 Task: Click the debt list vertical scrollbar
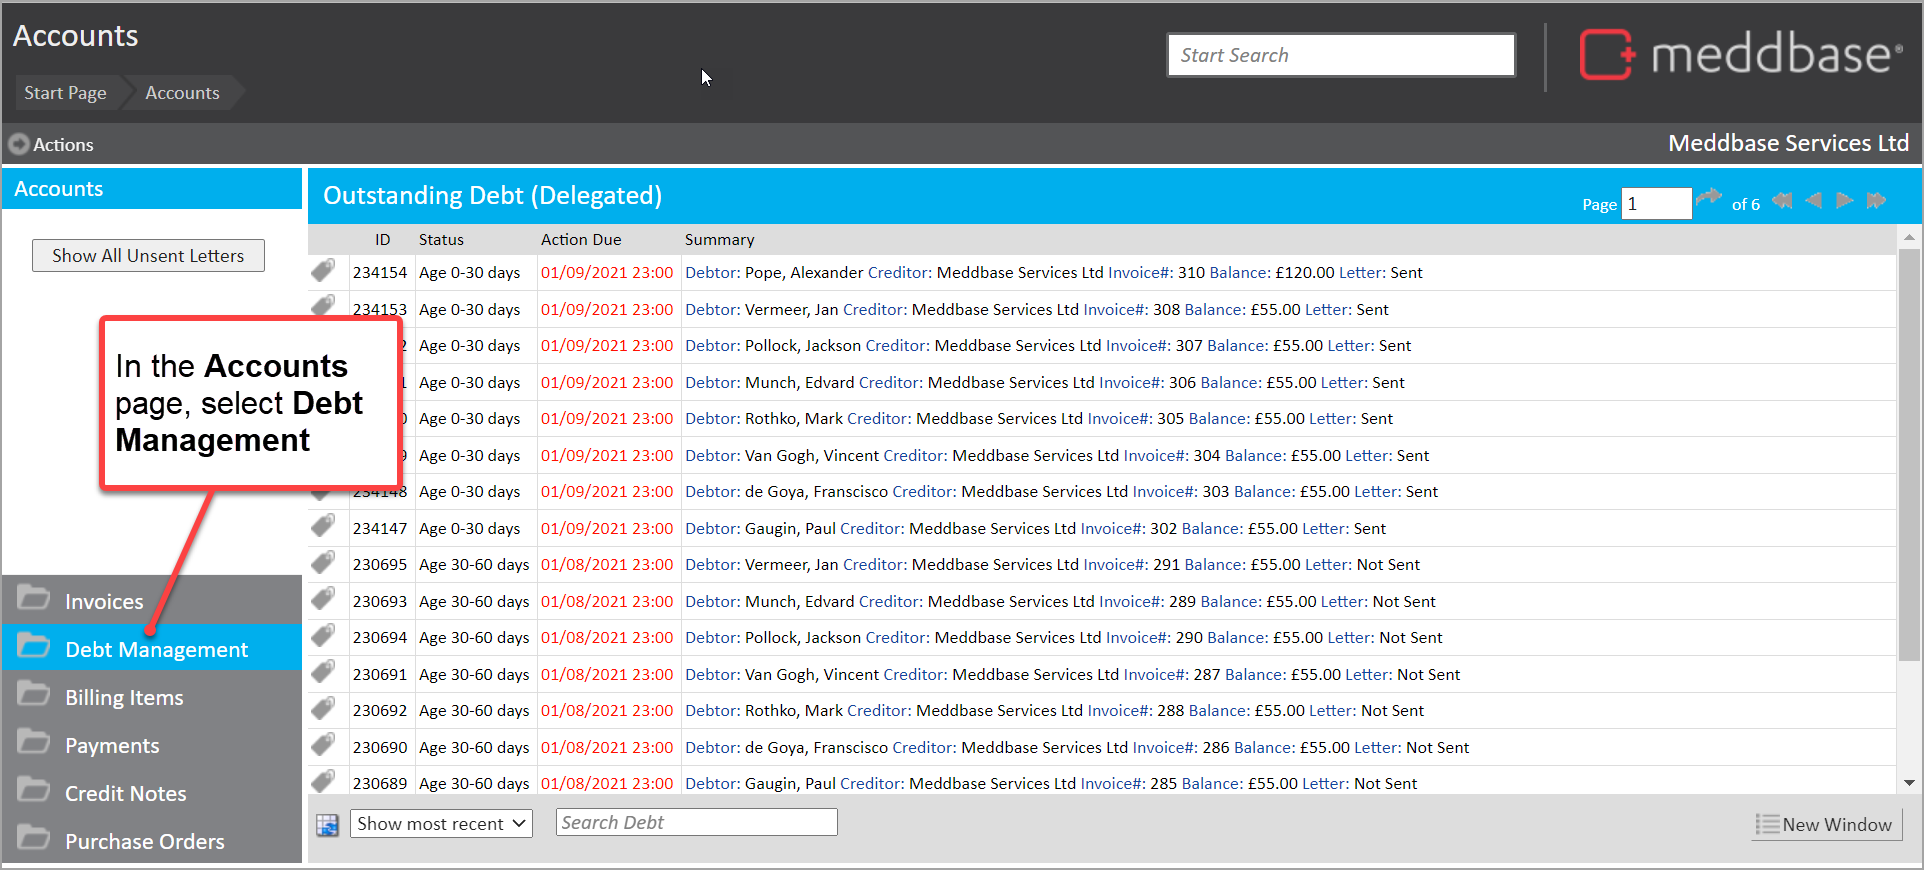1908,450
